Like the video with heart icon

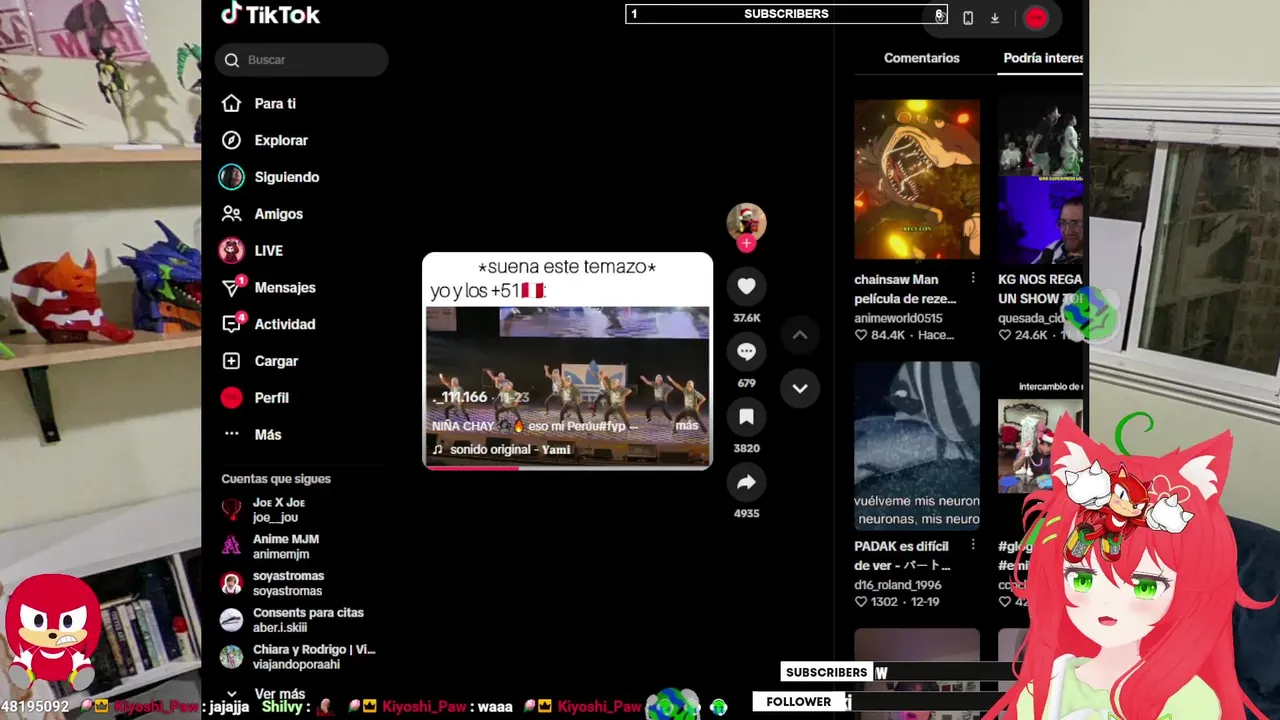point(746,287)
